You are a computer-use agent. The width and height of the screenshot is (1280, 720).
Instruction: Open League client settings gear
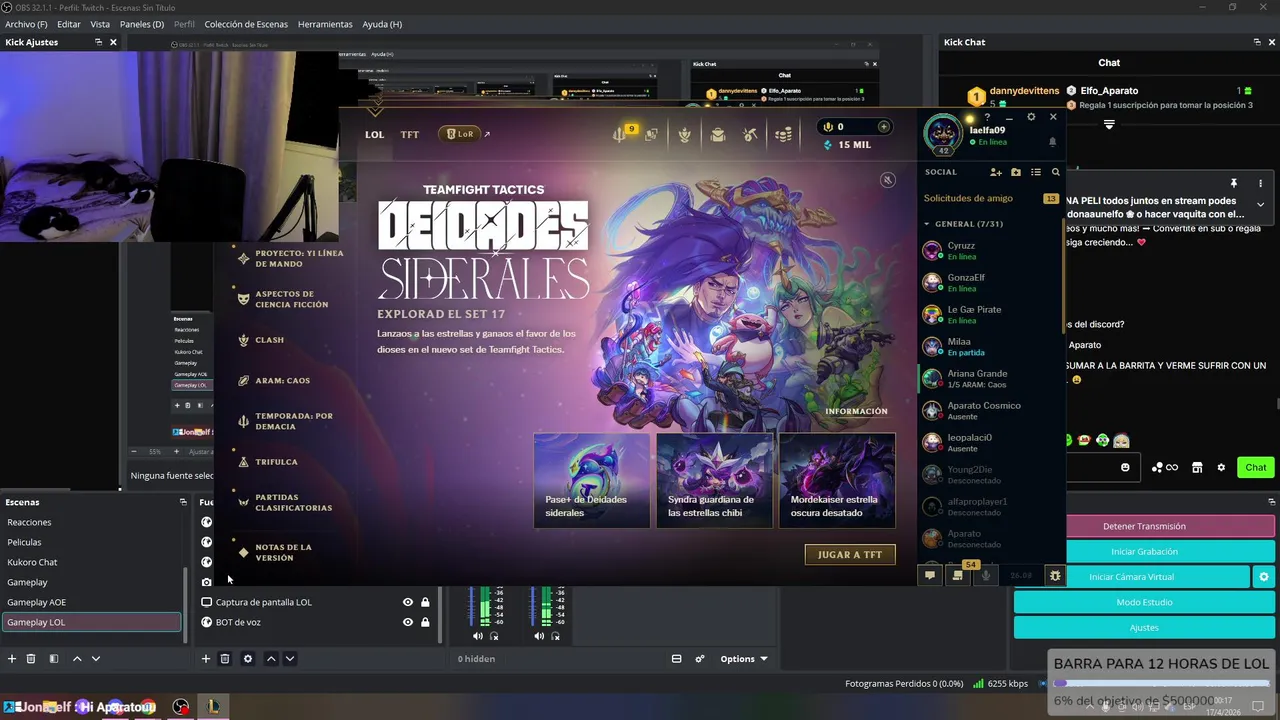tap(1031, 117)
